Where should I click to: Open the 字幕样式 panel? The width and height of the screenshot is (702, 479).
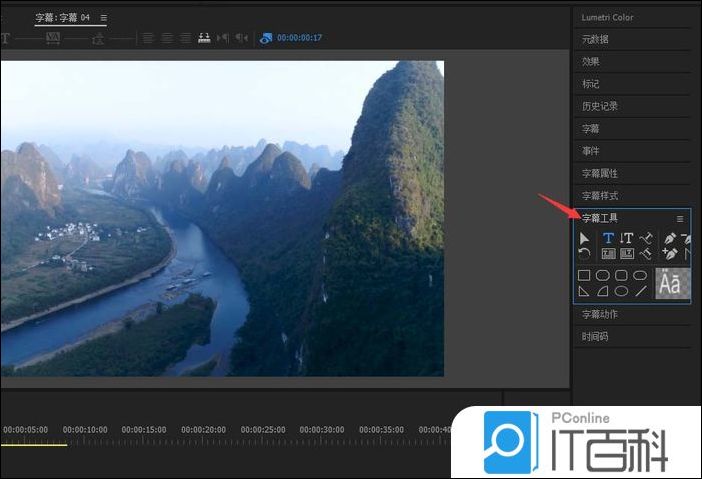point(600,195)
